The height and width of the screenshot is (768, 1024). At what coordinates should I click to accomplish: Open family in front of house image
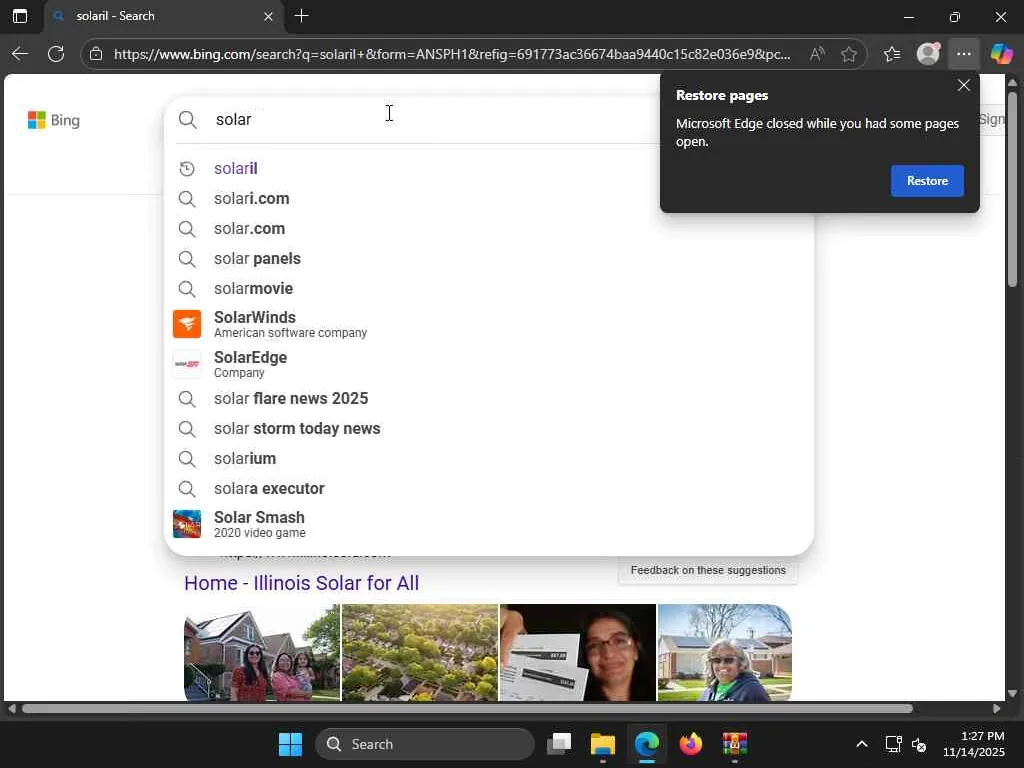[x=262, y=652]
